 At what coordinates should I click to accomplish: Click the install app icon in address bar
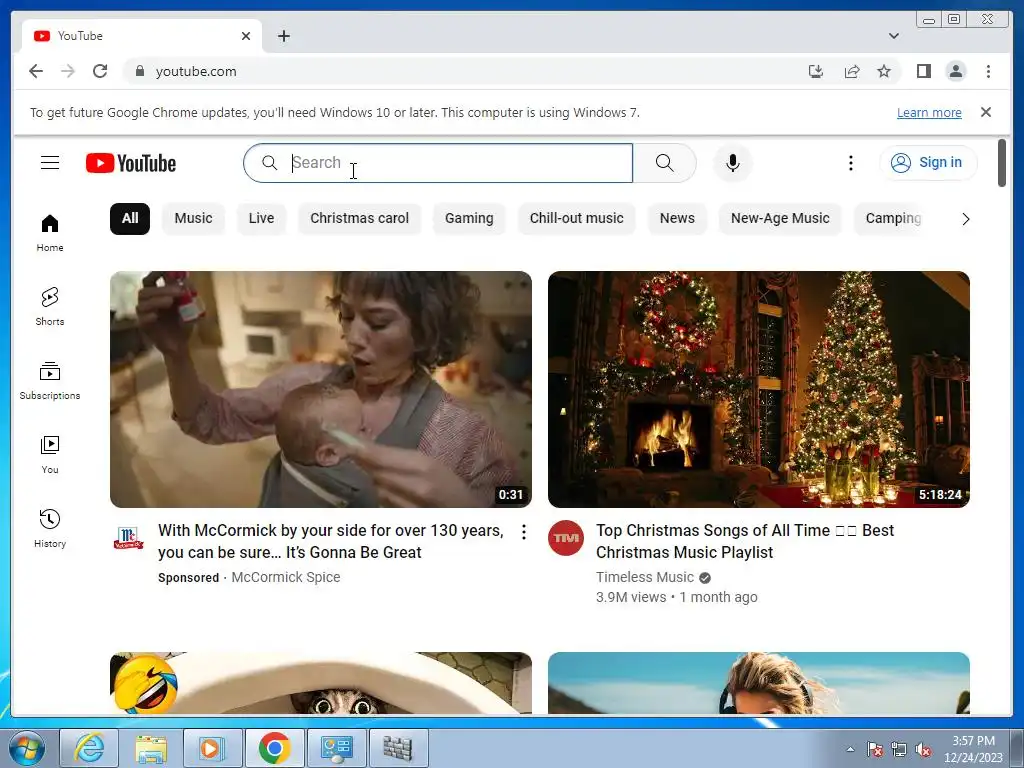pyautogui.click(x=816, y=71)
